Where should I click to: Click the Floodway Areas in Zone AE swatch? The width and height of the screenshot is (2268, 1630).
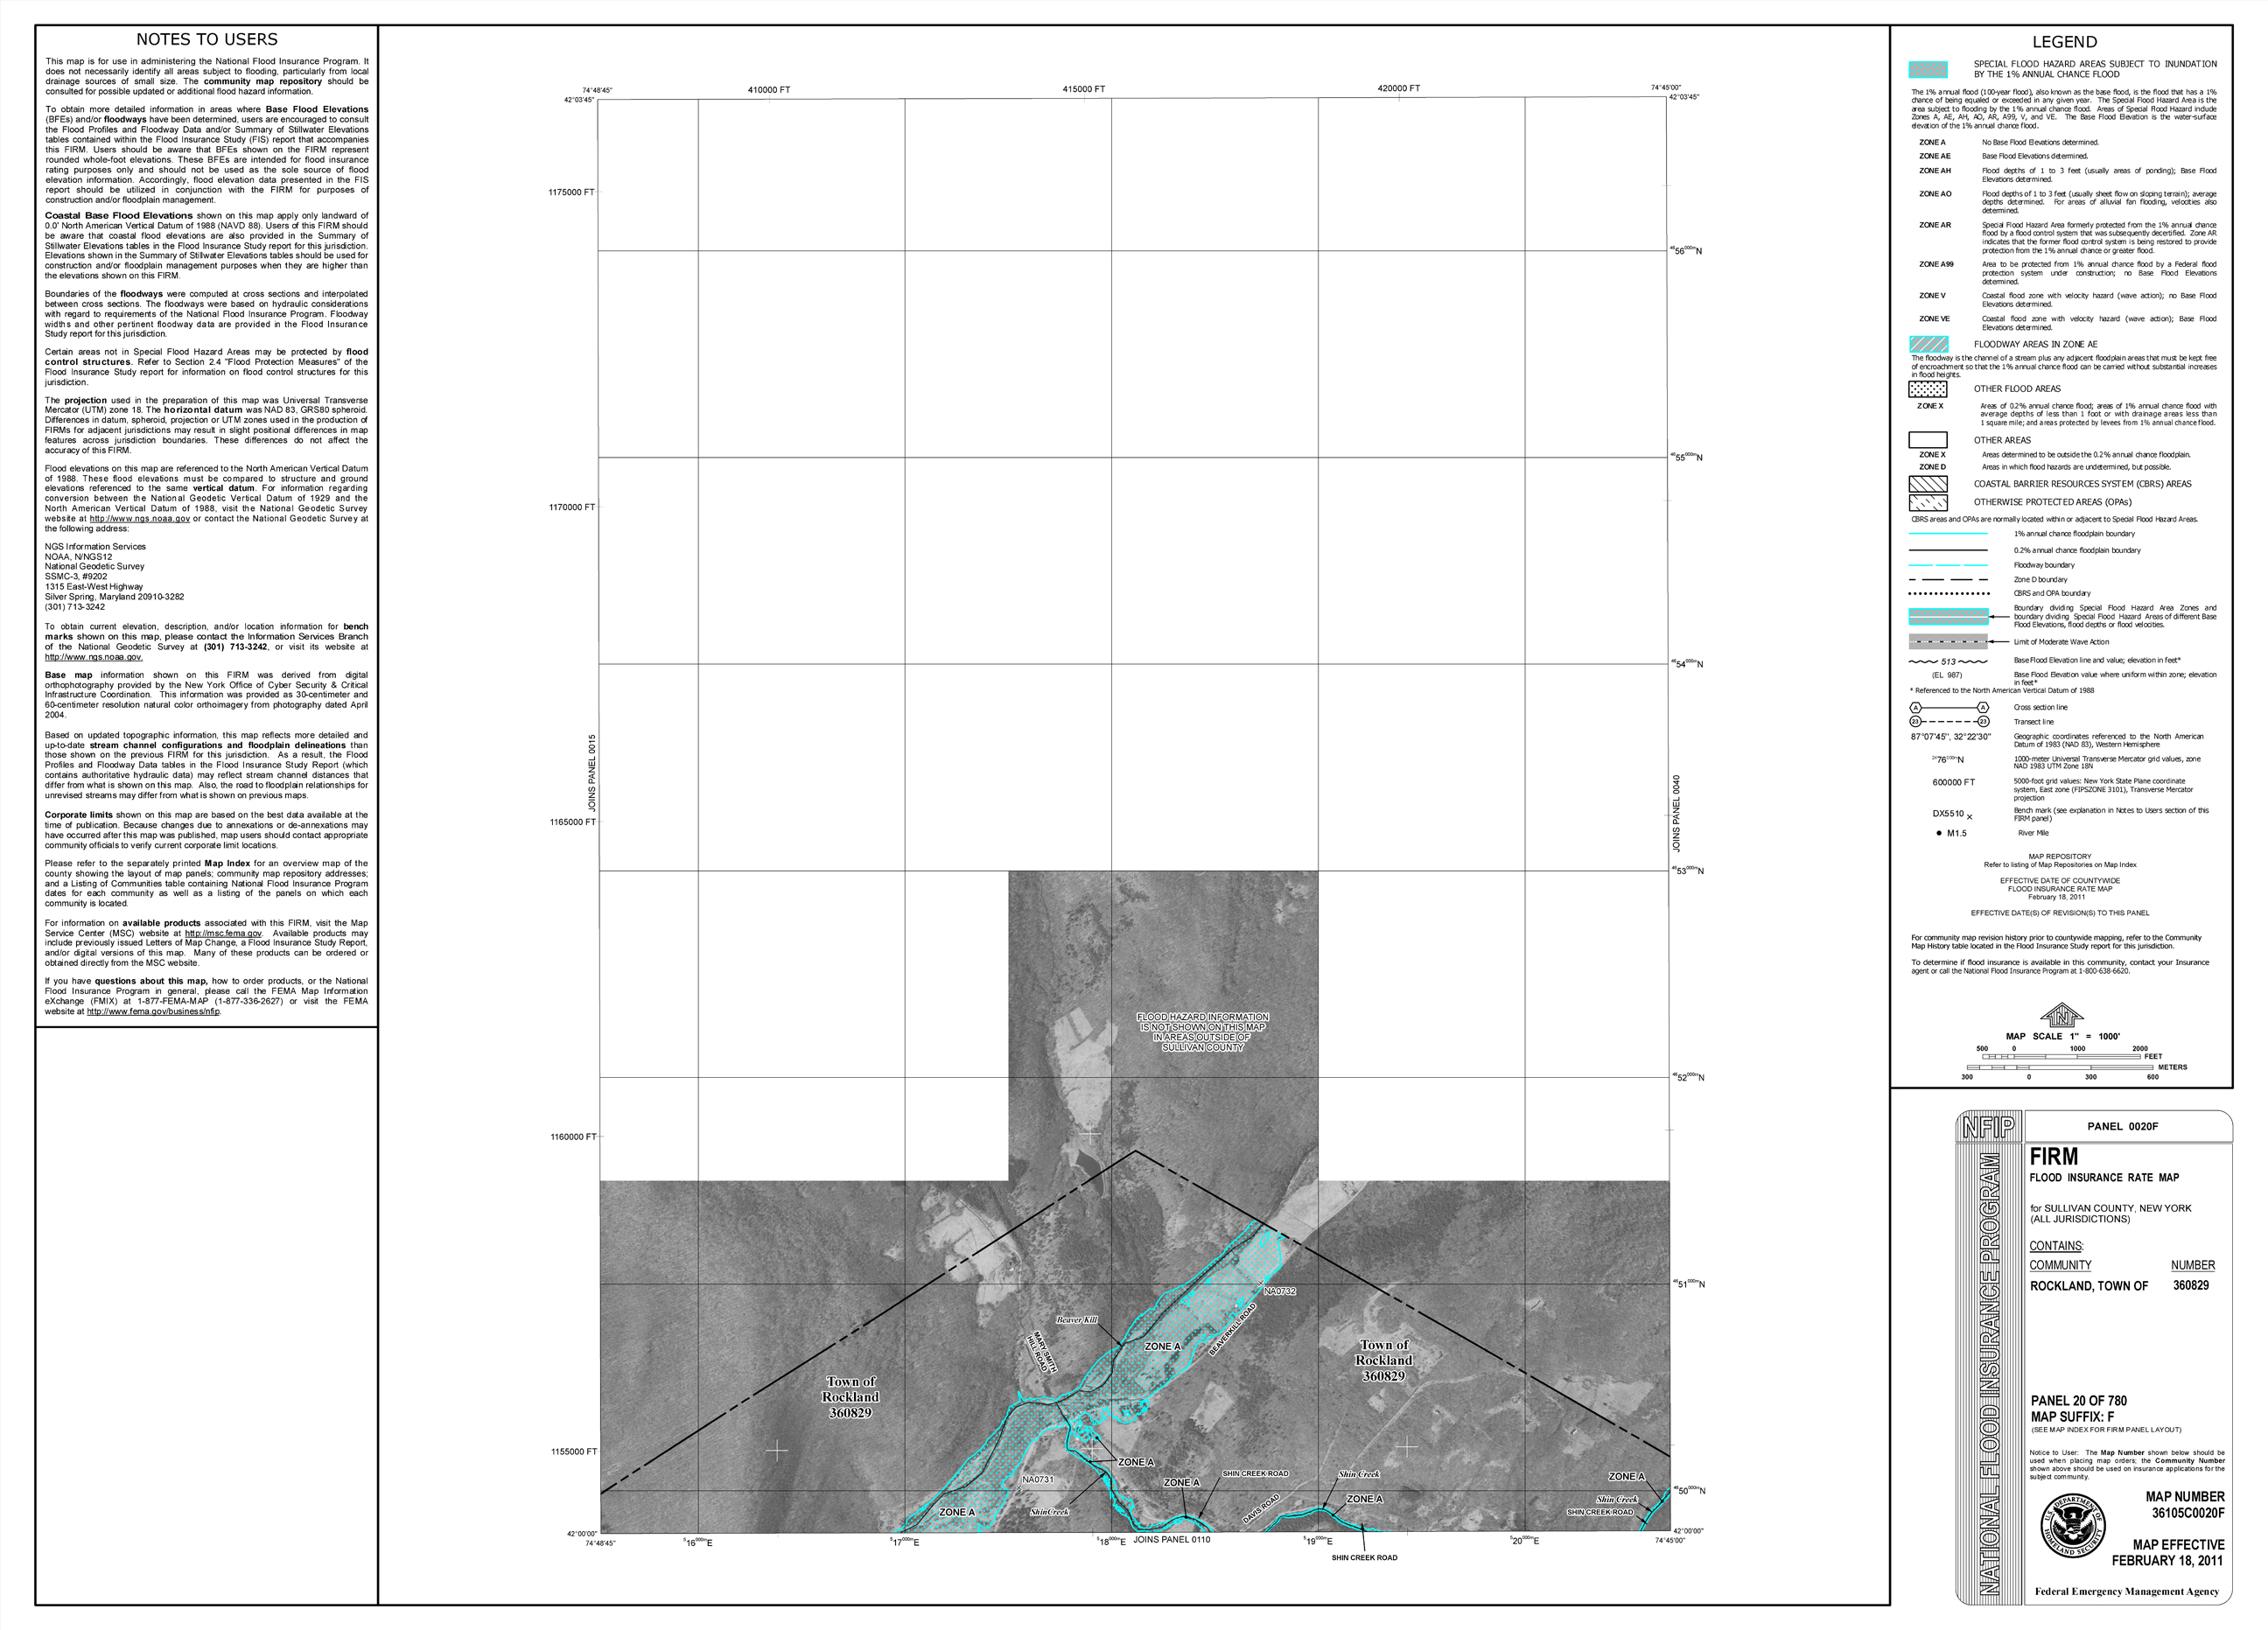tap(1928, 345)
